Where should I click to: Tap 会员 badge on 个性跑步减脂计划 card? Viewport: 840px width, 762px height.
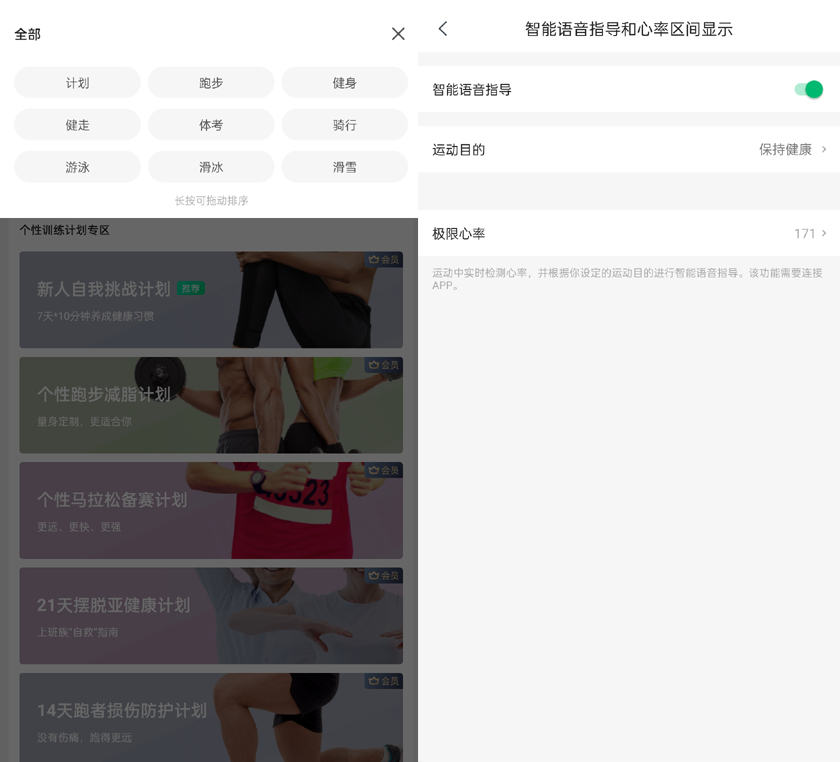tap(384, 365)
